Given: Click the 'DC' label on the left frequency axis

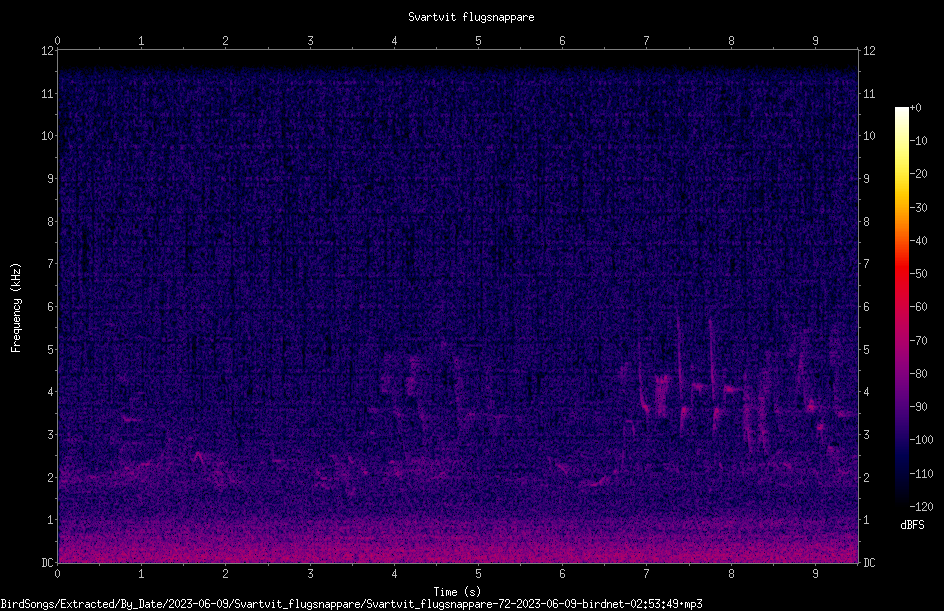Looking at the screenshot, I should (47, 562).
